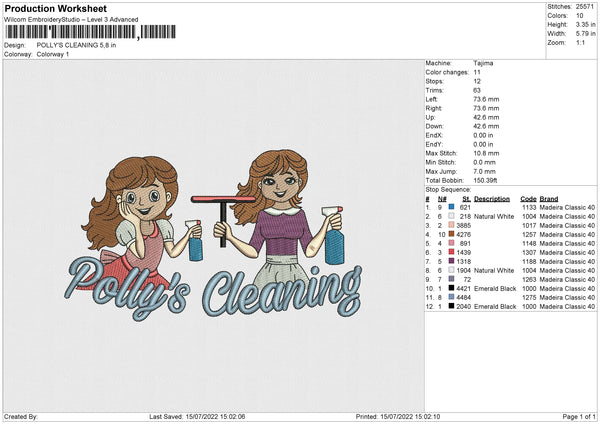Select the Up value '42.6 mm'
The height and width of the screenshot is (424, 600).
click(486, 117)
